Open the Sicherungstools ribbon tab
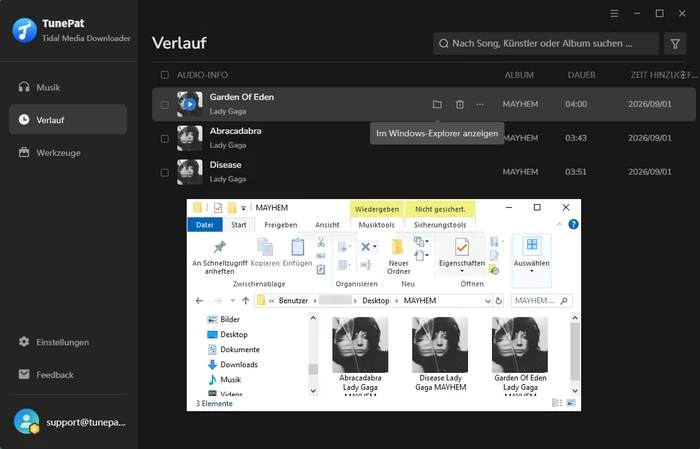This screenshot has height=449, width=700. click(440, 225)
